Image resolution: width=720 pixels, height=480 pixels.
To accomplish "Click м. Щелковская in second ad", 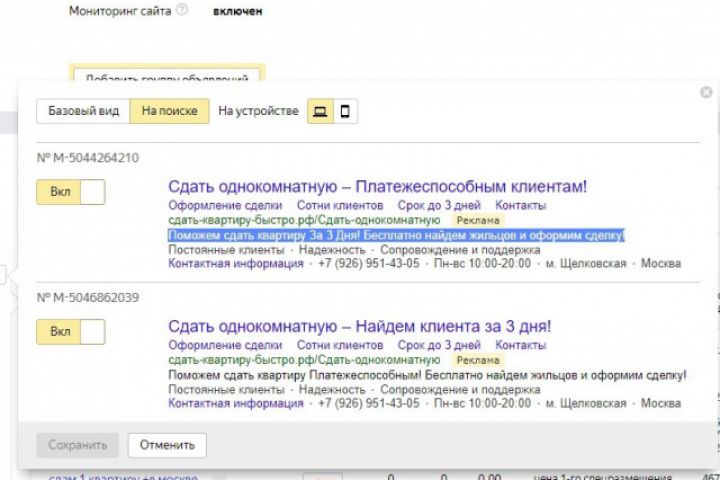I will click(585, 403).
